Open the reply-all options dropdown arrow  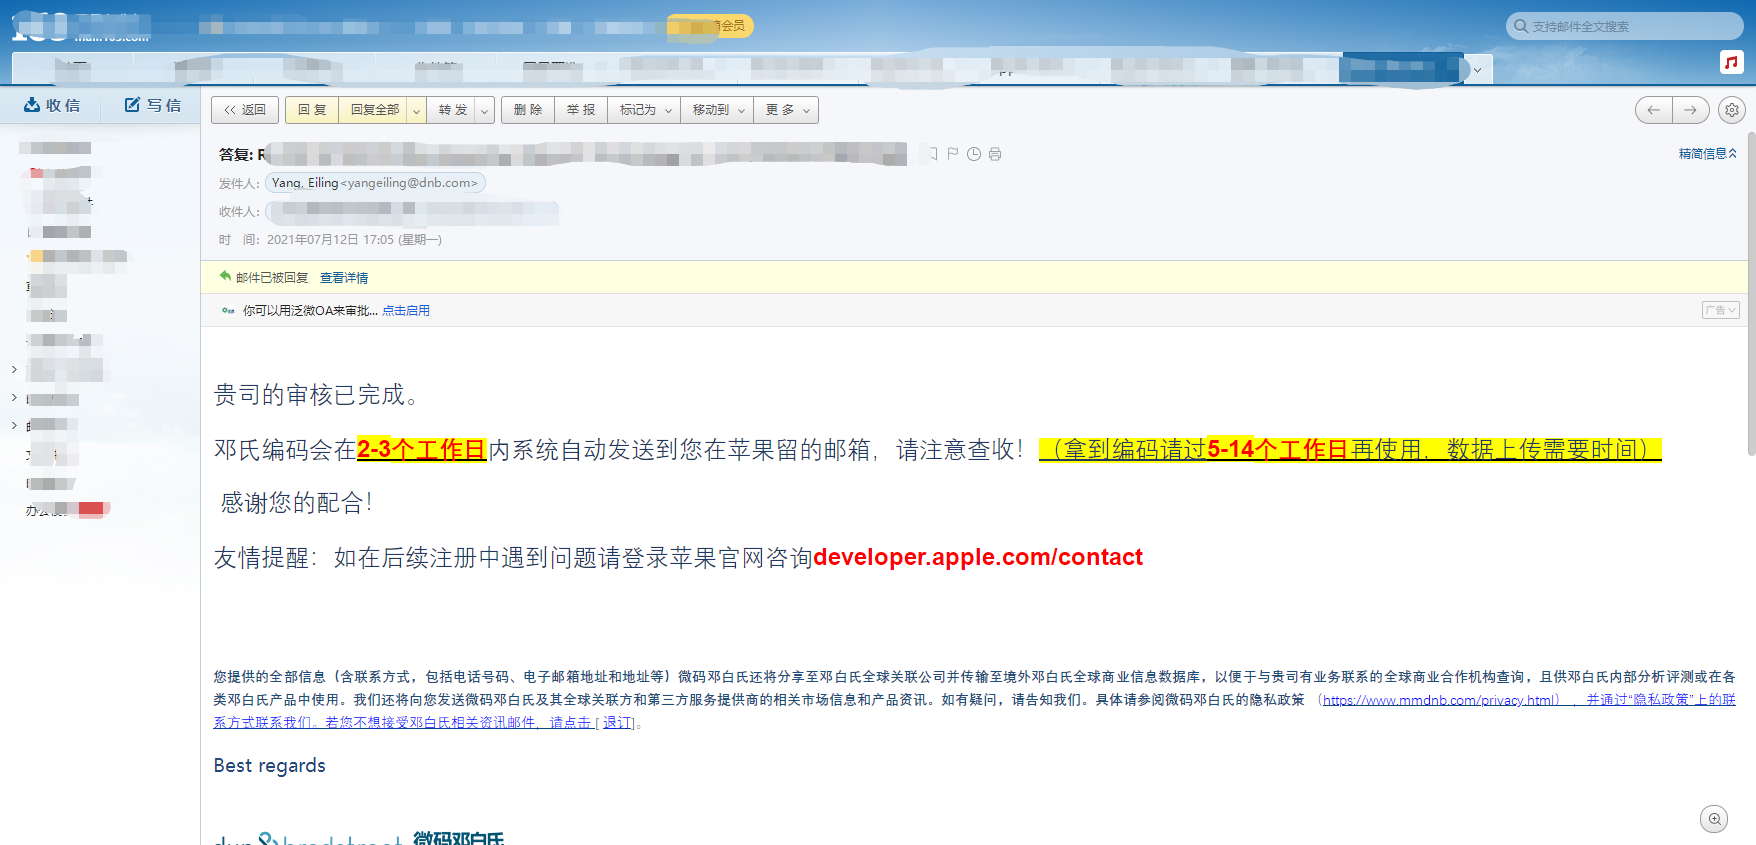point(417,110)
